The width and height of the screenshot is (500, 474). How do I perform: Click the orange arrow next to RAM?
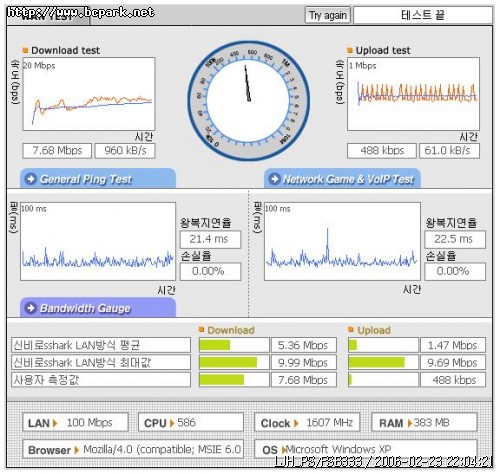(x=410, y=423)
